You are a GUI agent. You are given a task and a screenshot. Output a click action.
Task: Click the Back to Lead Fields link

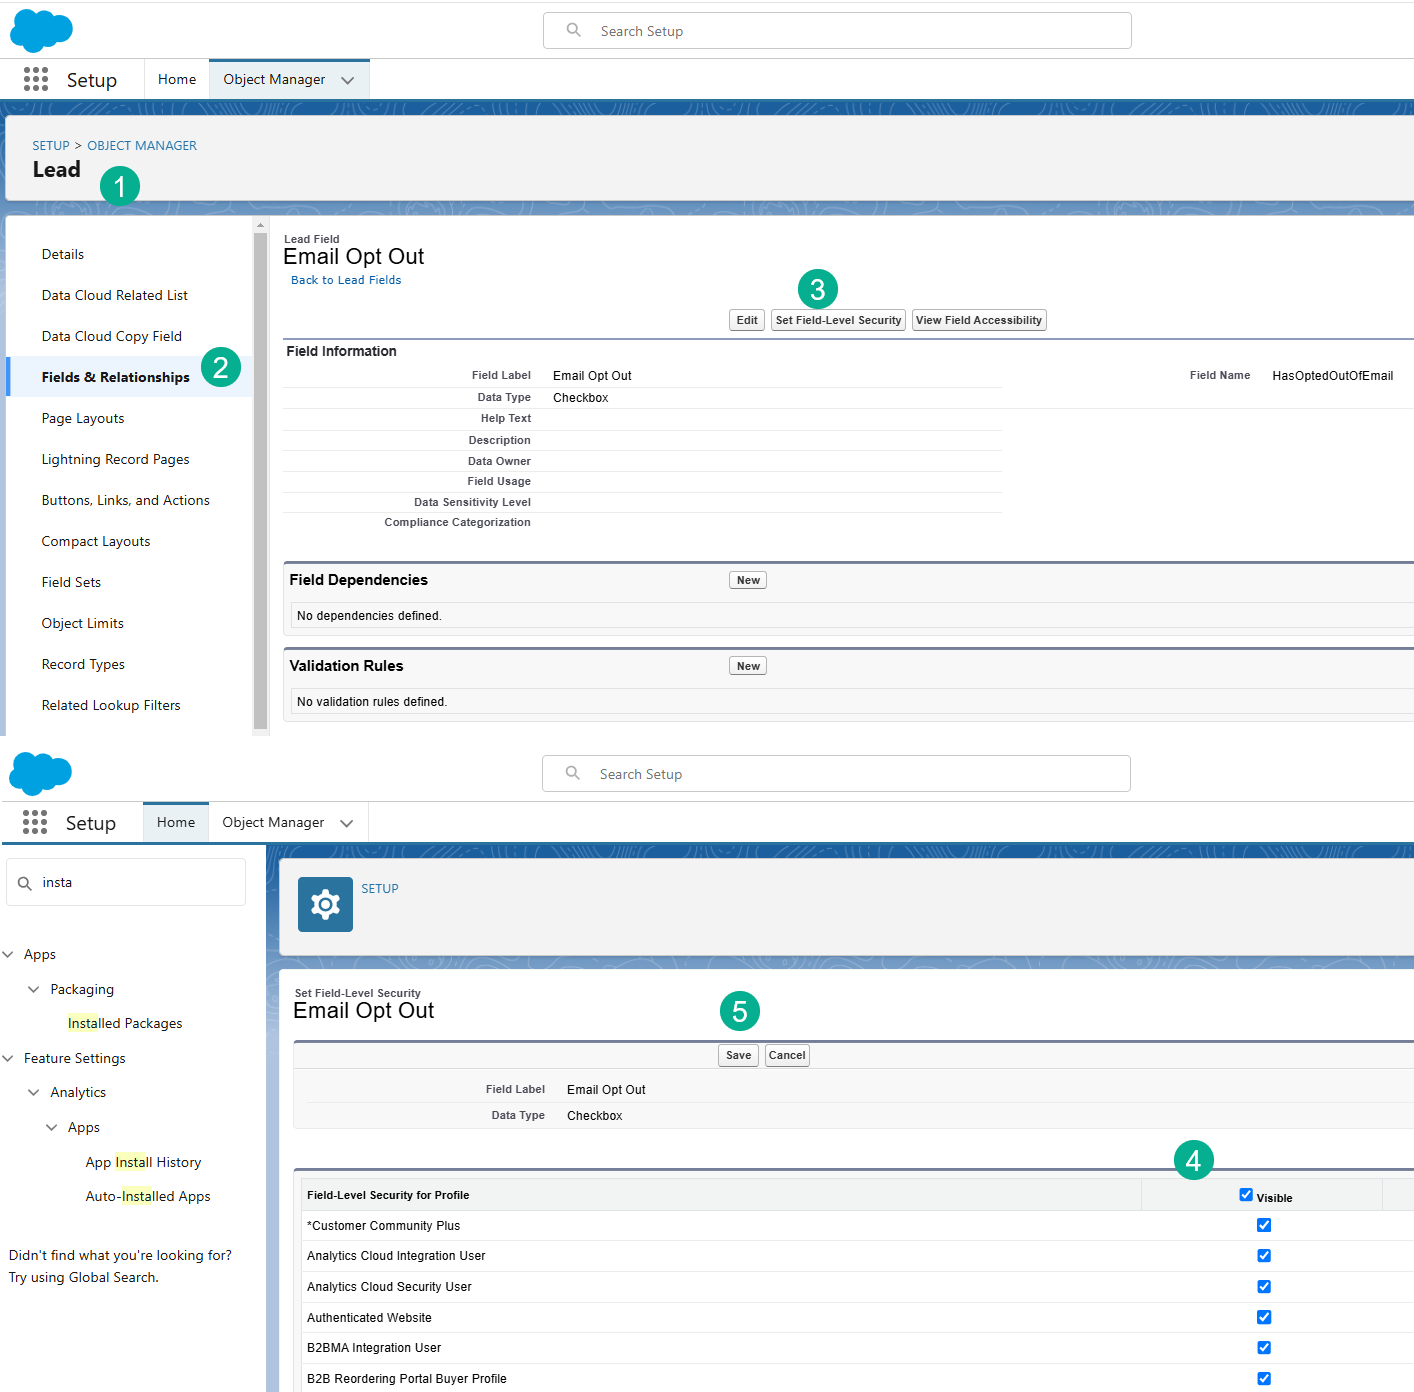click(346, 279)
